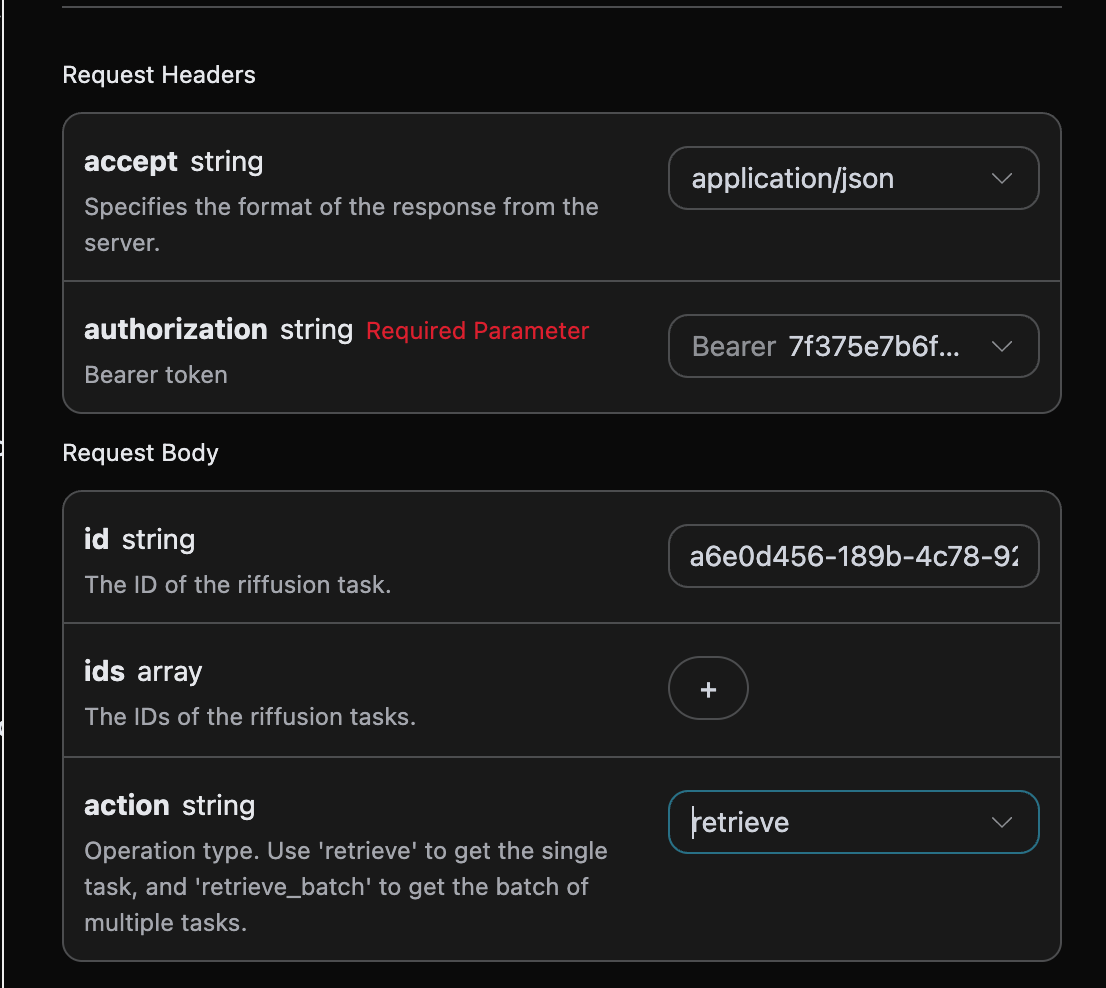The image size is (1106, 988).
Task: Click the bold id parameter name
Action: pos(96,540)
